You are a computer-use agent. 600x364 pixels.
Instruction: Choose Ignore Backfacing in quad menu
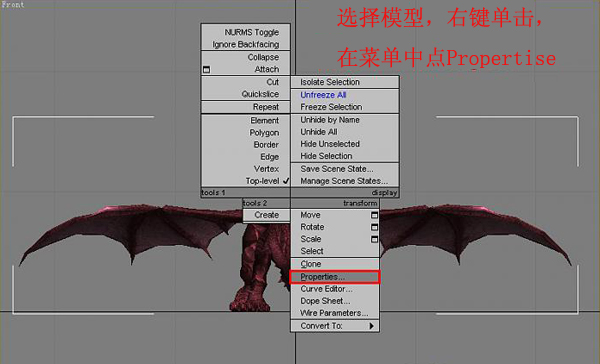pyautogui.click(x=246, y=44)
